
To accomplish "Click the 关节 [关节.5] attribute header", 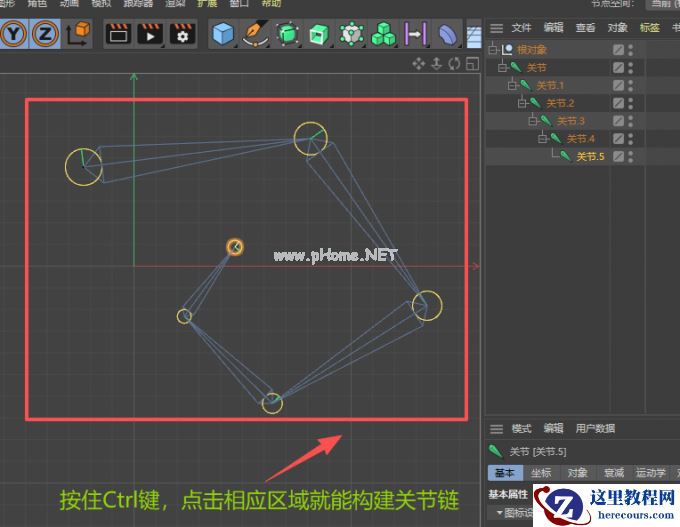I will point(538,452).
